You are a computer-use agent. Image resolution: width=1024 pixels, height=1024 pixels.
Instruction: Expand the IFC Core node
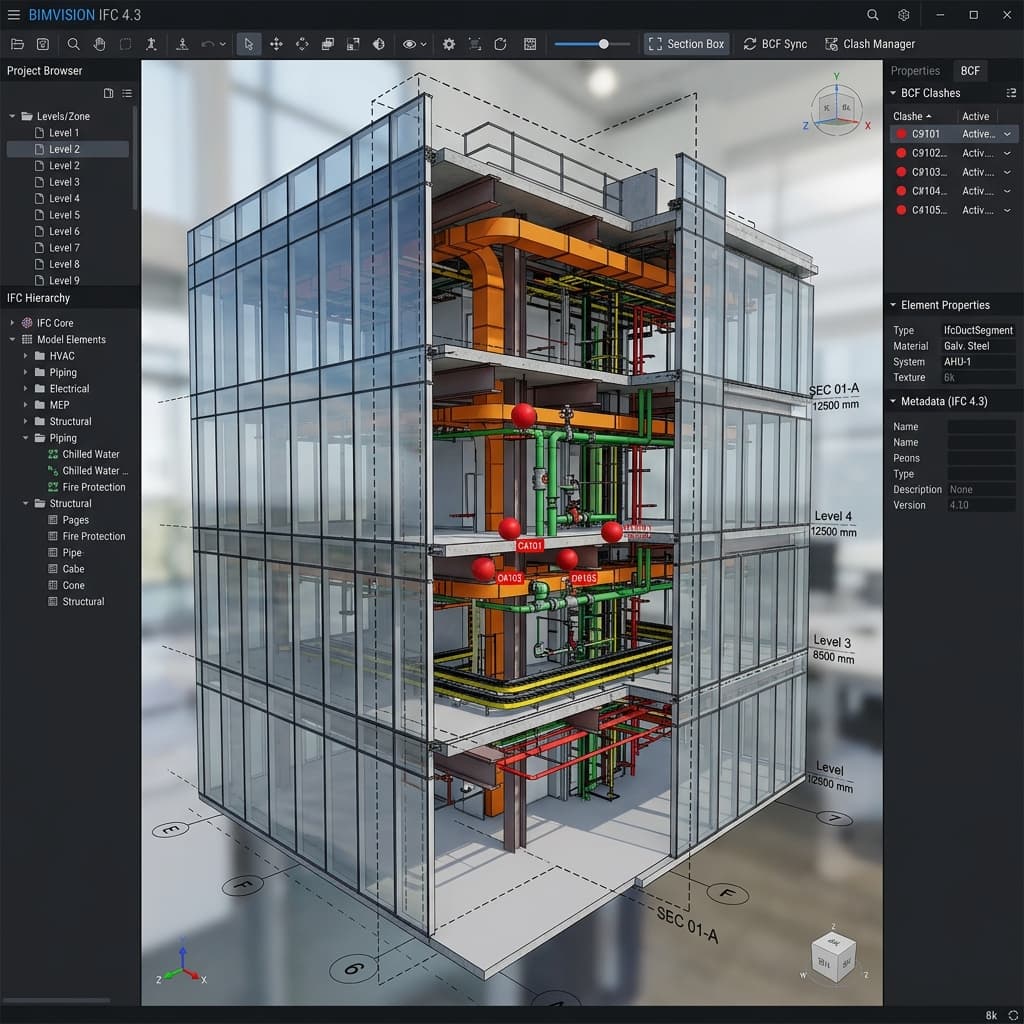click(12, 323)
